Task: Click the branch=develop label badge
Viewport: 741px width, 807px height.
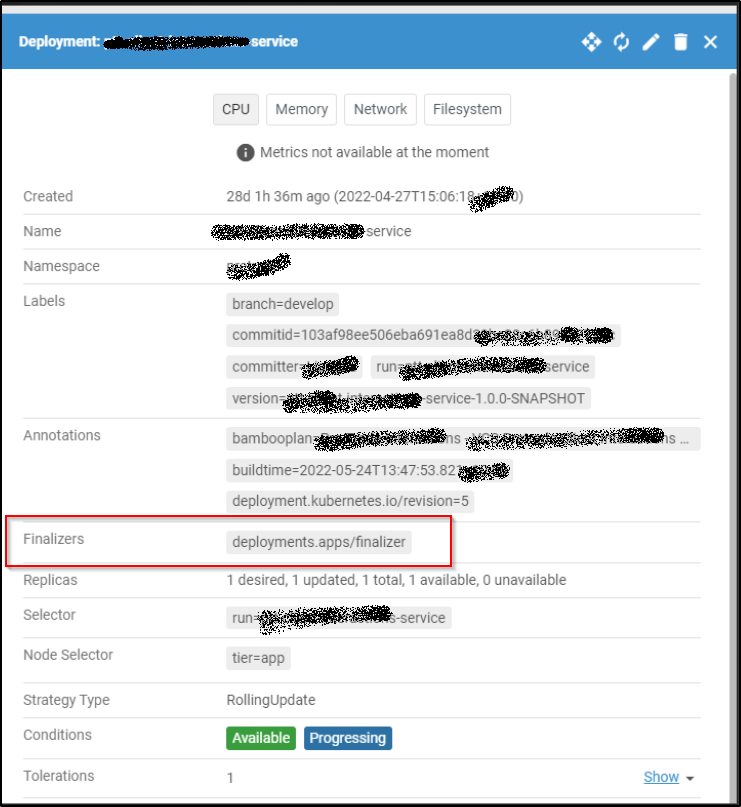Action: (283, 304)
